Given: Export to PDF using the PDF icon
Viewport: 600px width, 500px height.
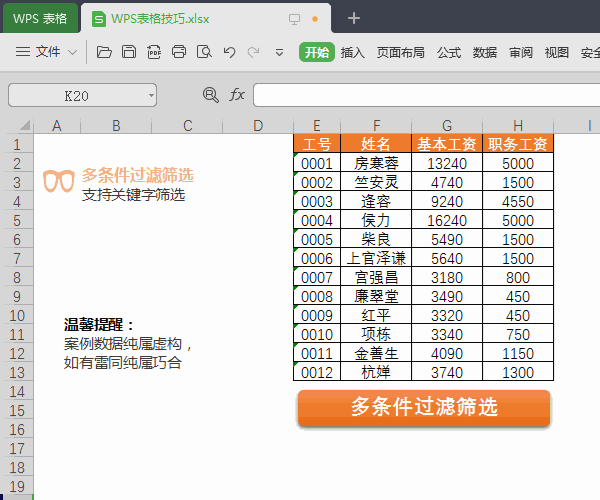Looking at the screenshot, I should (154, 52).
